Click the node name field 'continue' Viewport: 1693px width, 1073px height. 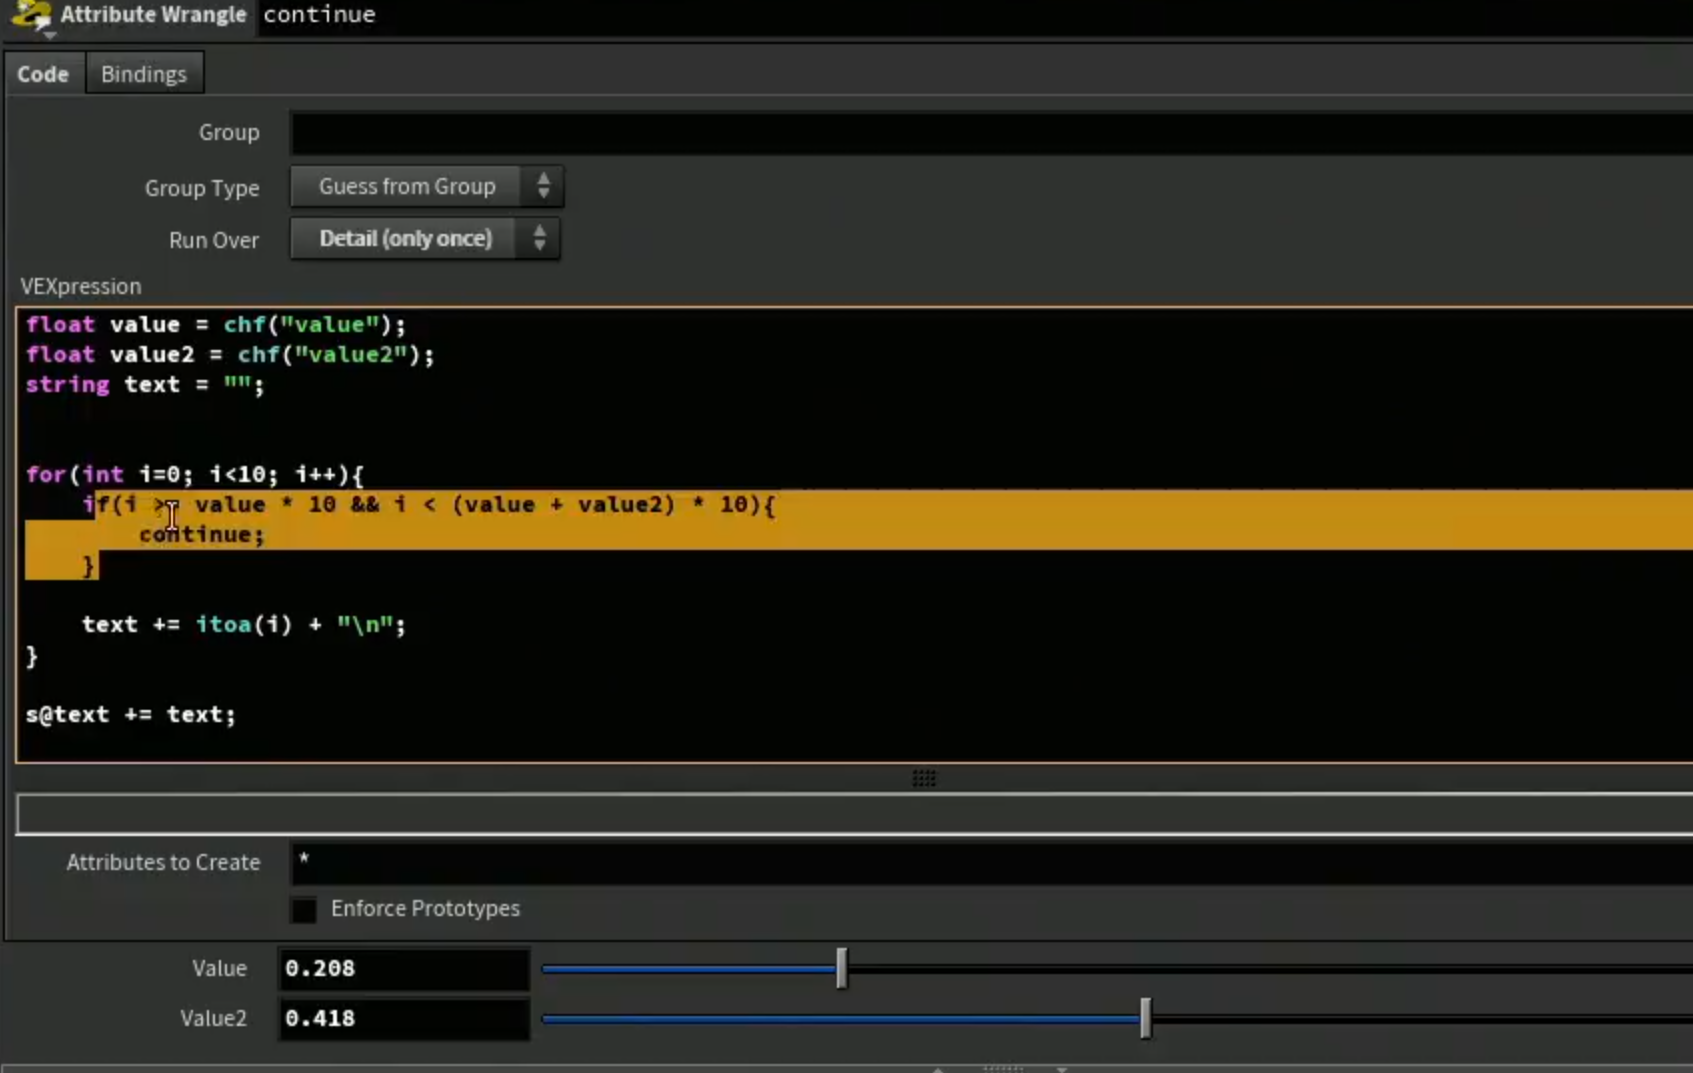[319, 14]
